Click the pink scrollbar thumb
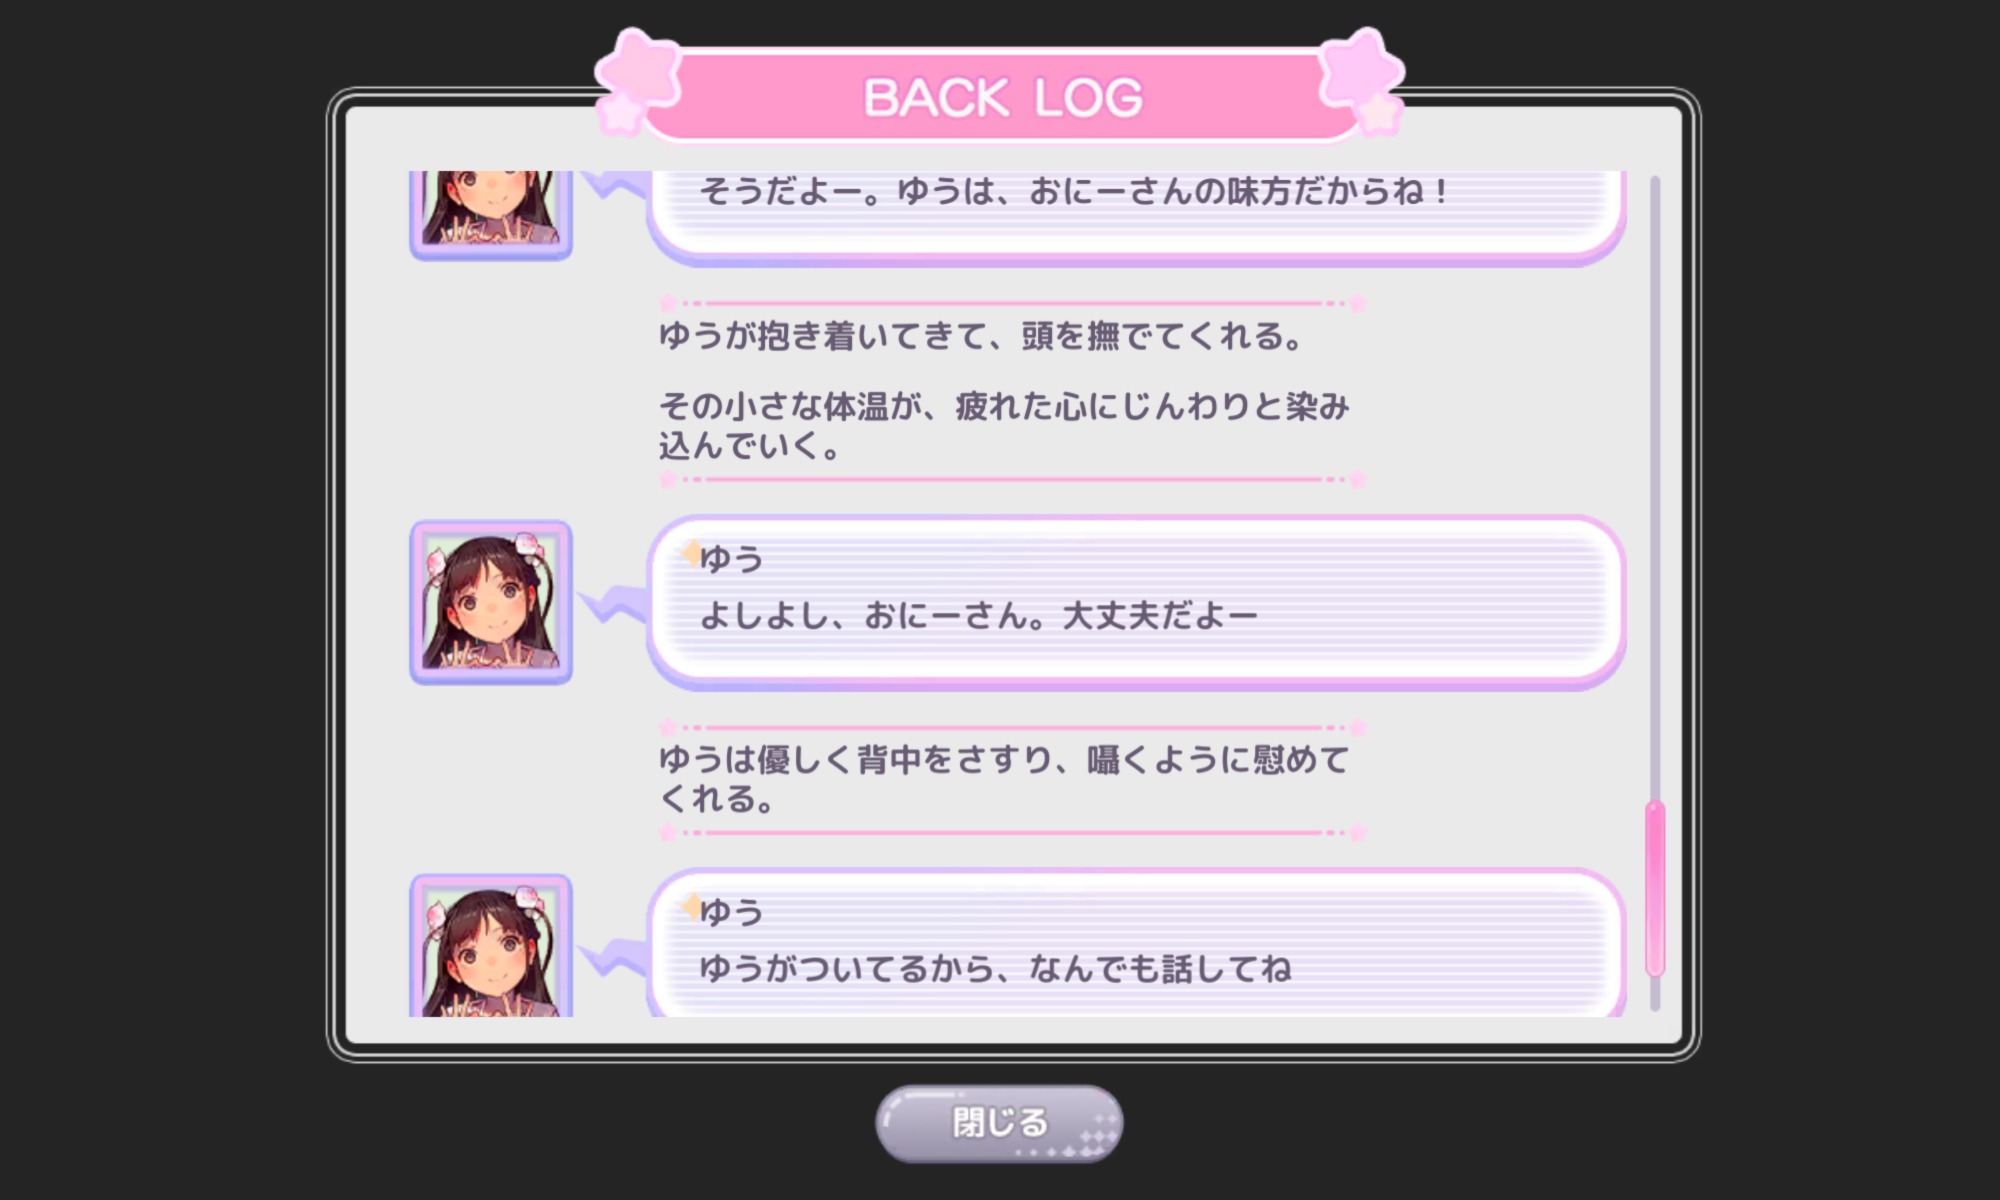Image resolution: width=2000 pixels, height=1200 pixels. coord(1655,888)
